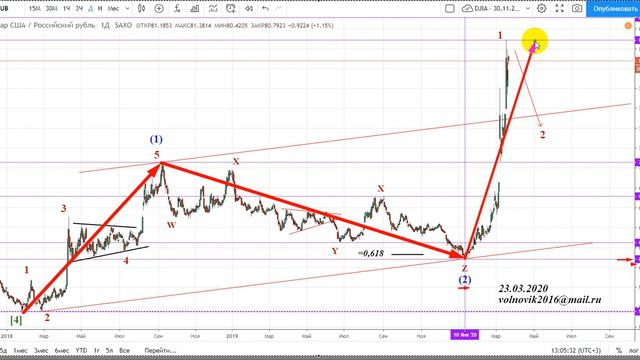The image size is (640, 360).
Task: Toggle logarithmic scale лог
Action: pos(633,351)
